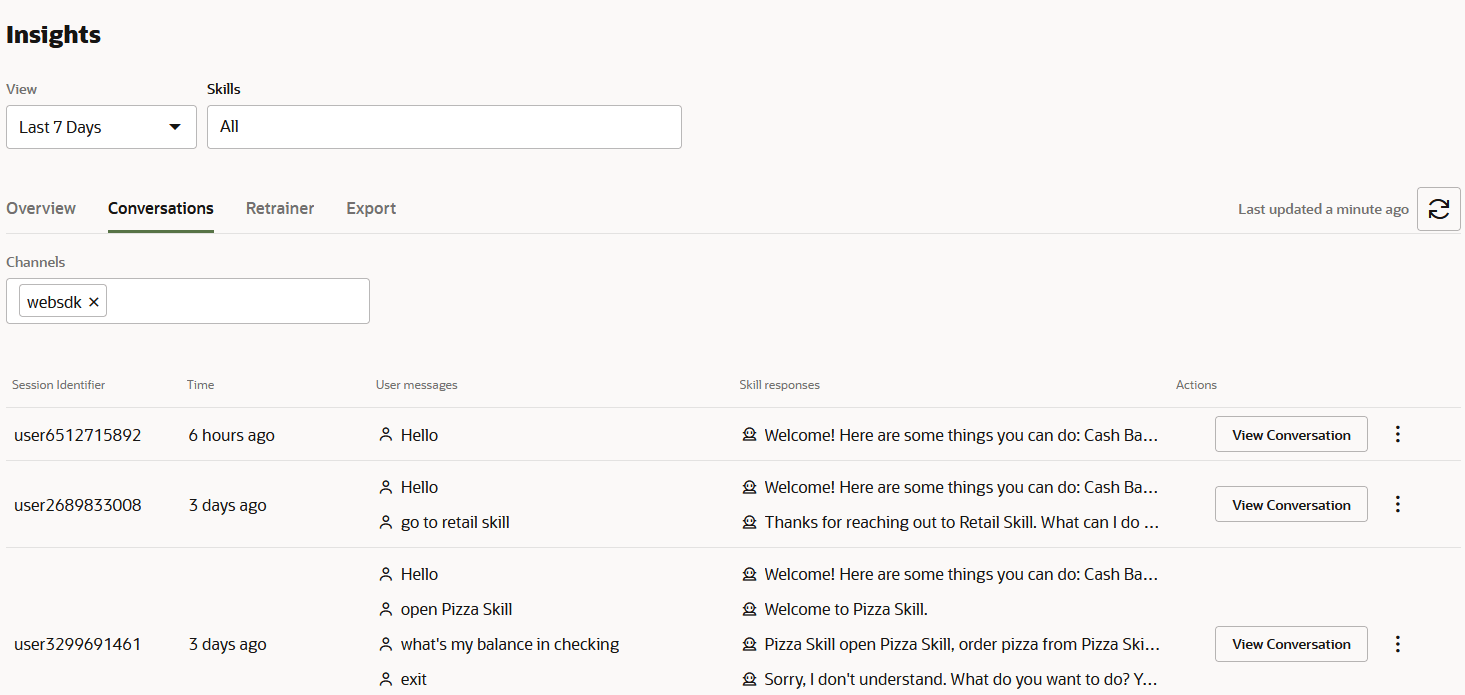Open the Last 7 Days view dropdown

pyautogui.click(x=100, y=127)
